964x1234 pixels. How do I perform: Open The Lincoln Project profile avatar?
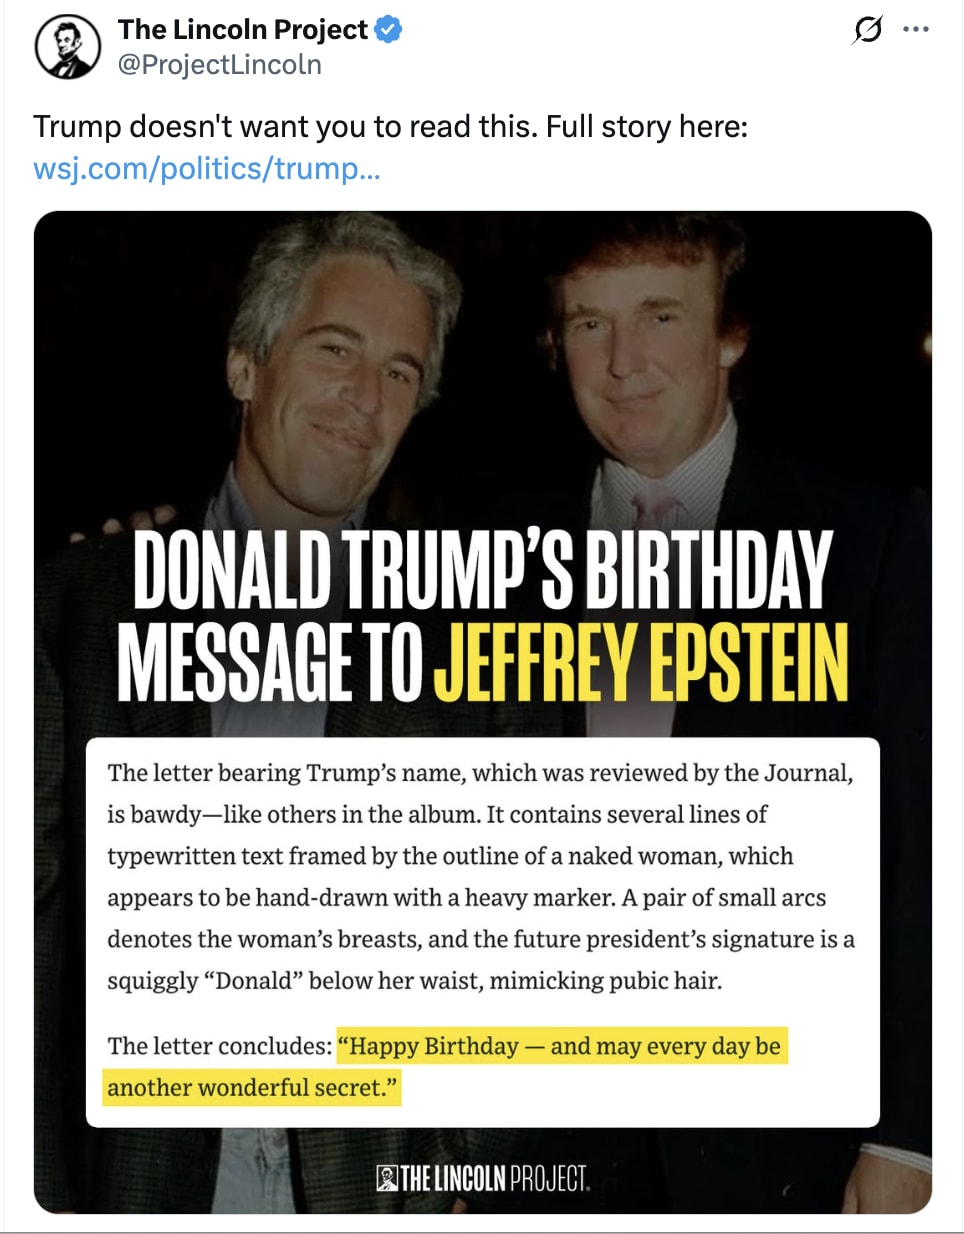68,47
